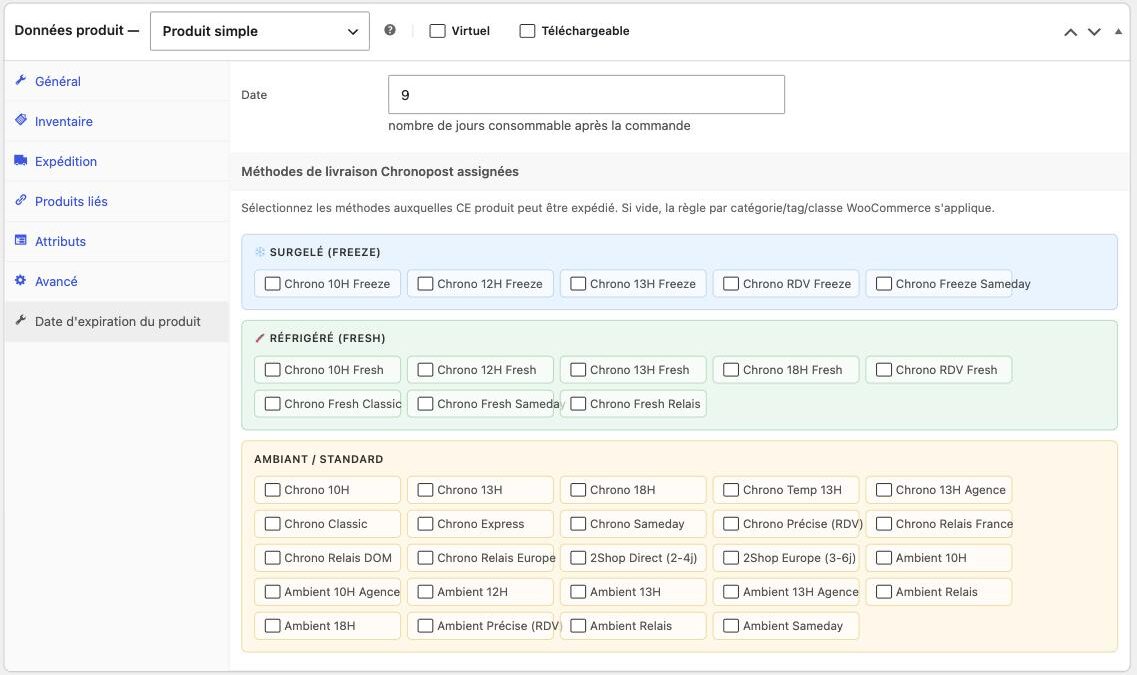The width and height of the screenshot is (1137, 675).
Task: Move the product data panel down
Action: tap(1094, 32)
